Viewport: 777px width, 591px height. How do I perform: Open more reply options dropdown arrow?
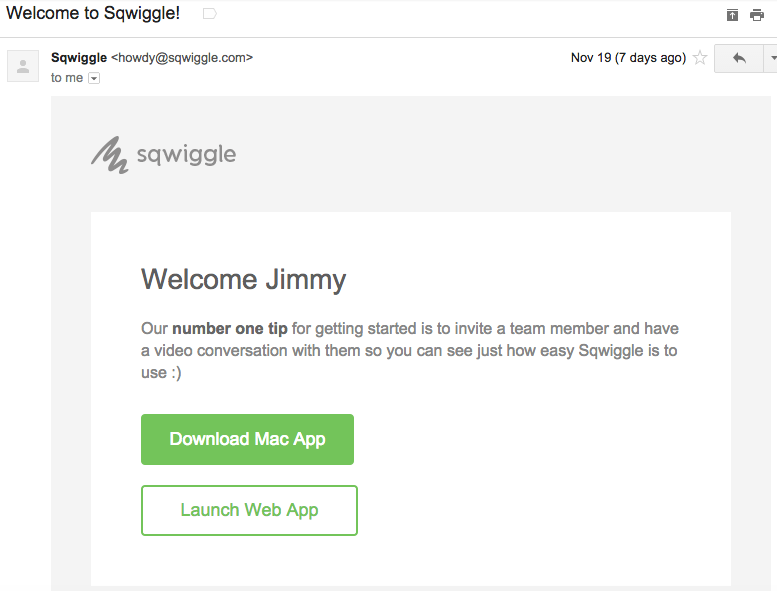[x=772, y=58]
